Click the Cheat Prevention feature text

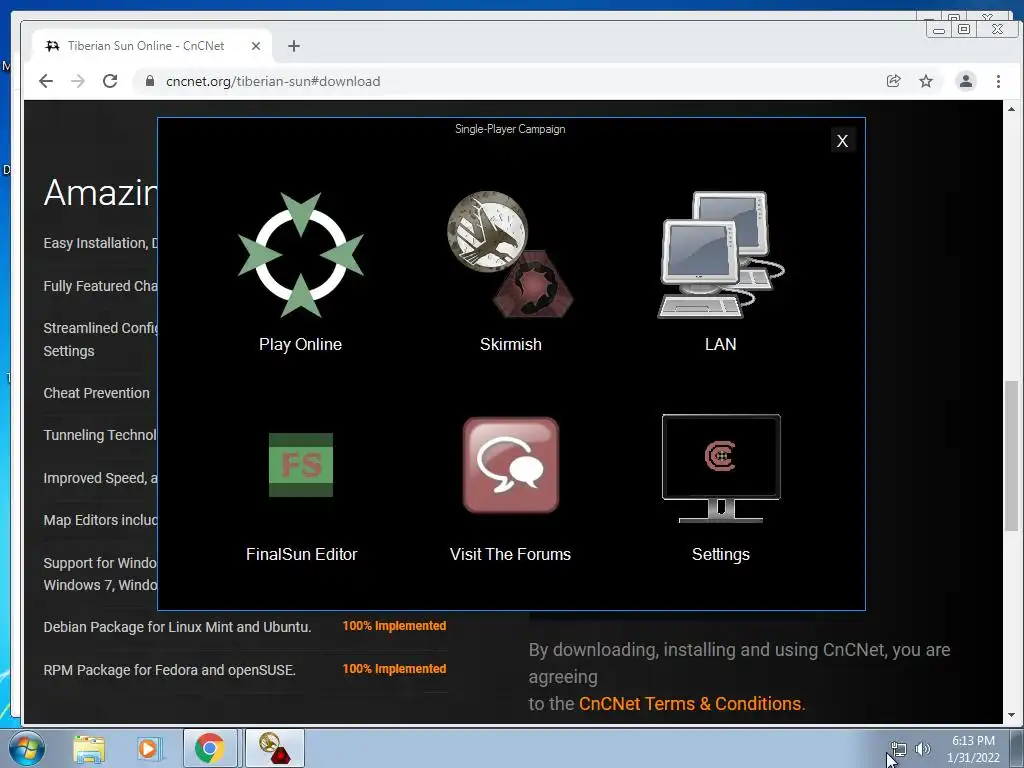(97, 393)
